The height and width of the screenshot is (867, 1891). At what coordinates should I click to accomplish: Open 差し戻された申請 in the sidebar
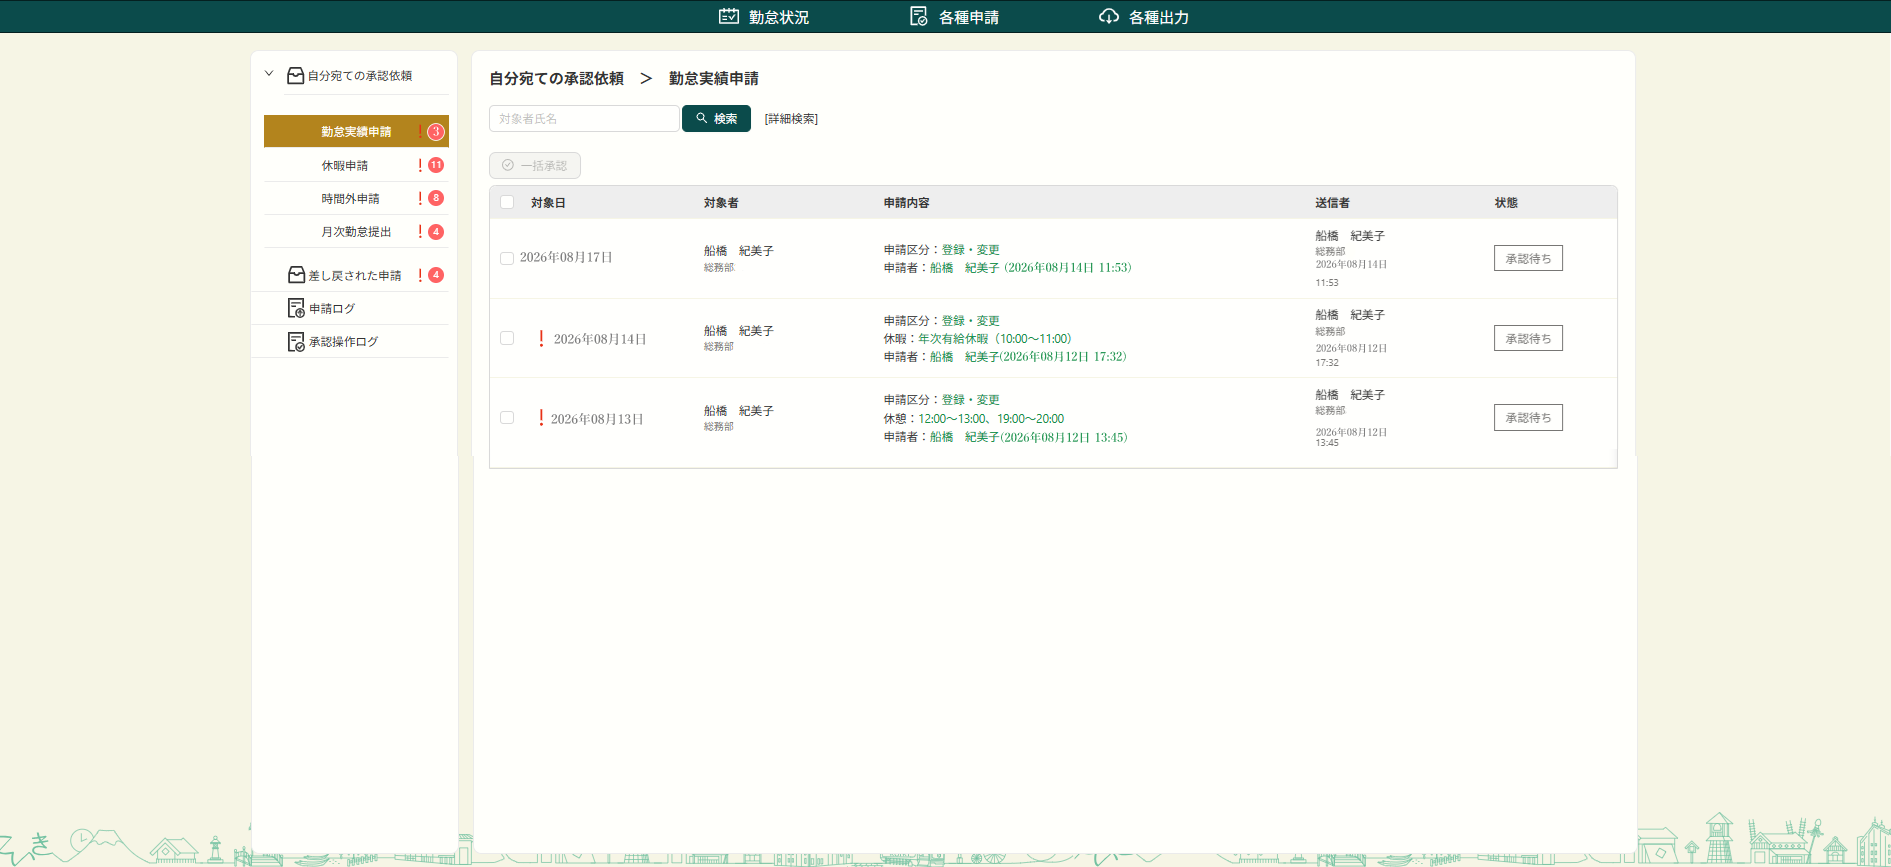point(356,275)
